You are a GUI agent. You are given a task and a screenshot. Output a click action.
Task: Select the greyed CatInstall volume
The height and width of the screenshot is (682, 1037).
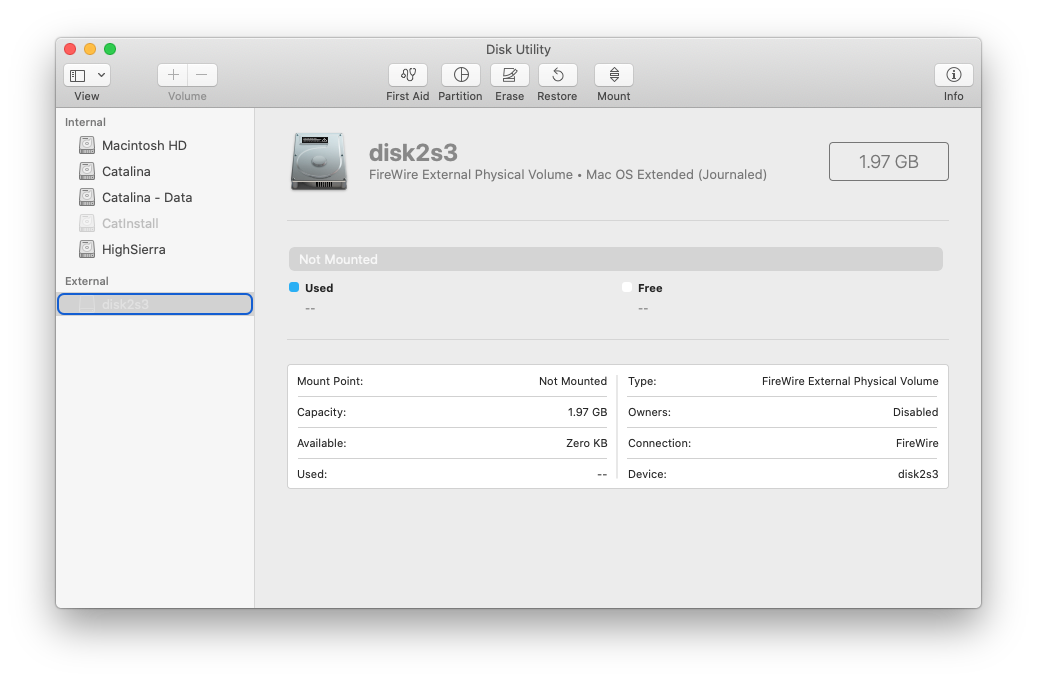155,224
